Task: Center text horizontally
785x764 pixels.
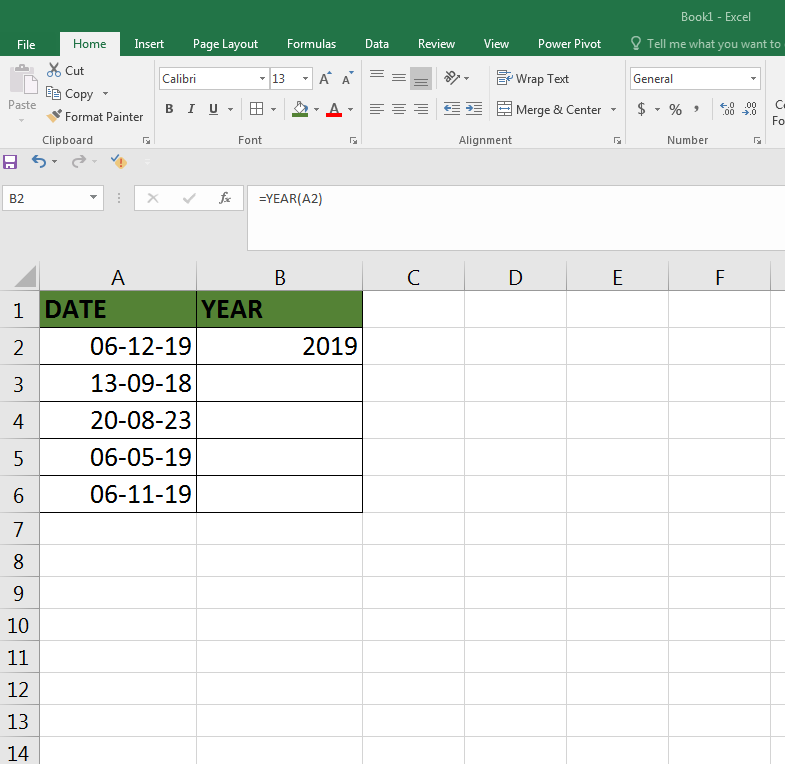Action: point(399,109)
